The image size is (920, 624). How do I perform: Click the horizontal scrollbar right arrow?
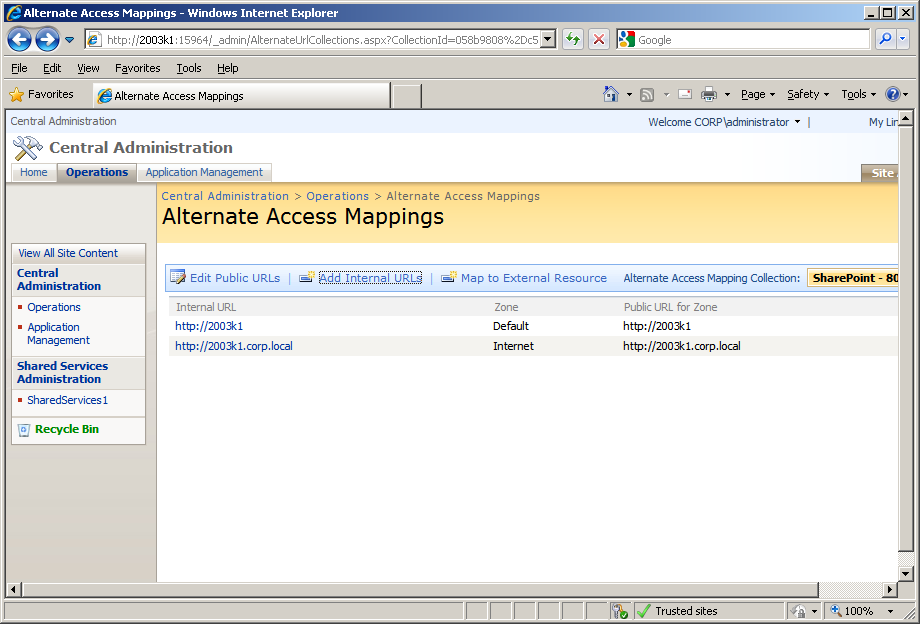[888, 590]
